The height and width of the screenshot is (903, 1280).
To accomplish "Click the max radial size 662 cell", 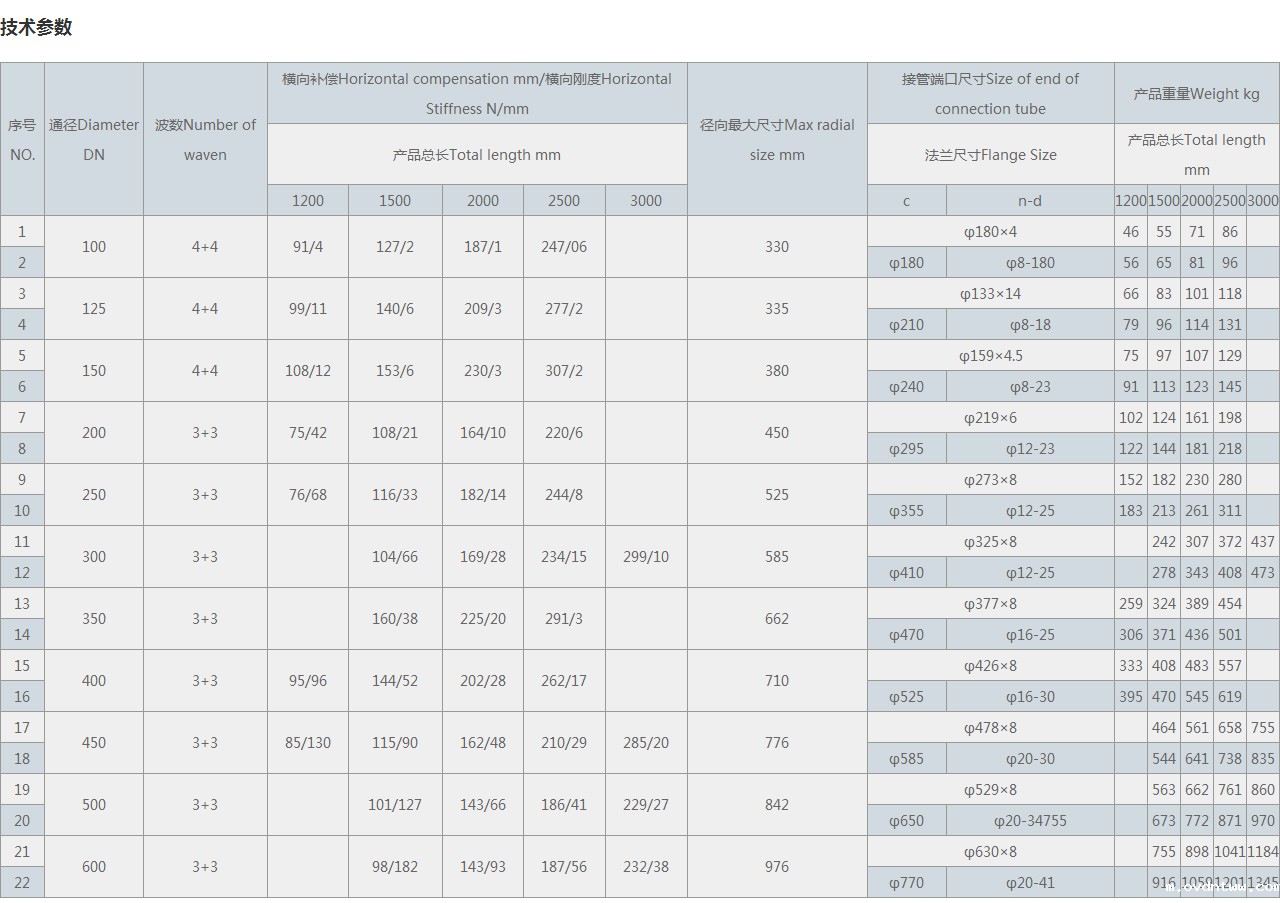I will [x=777, y=619].
